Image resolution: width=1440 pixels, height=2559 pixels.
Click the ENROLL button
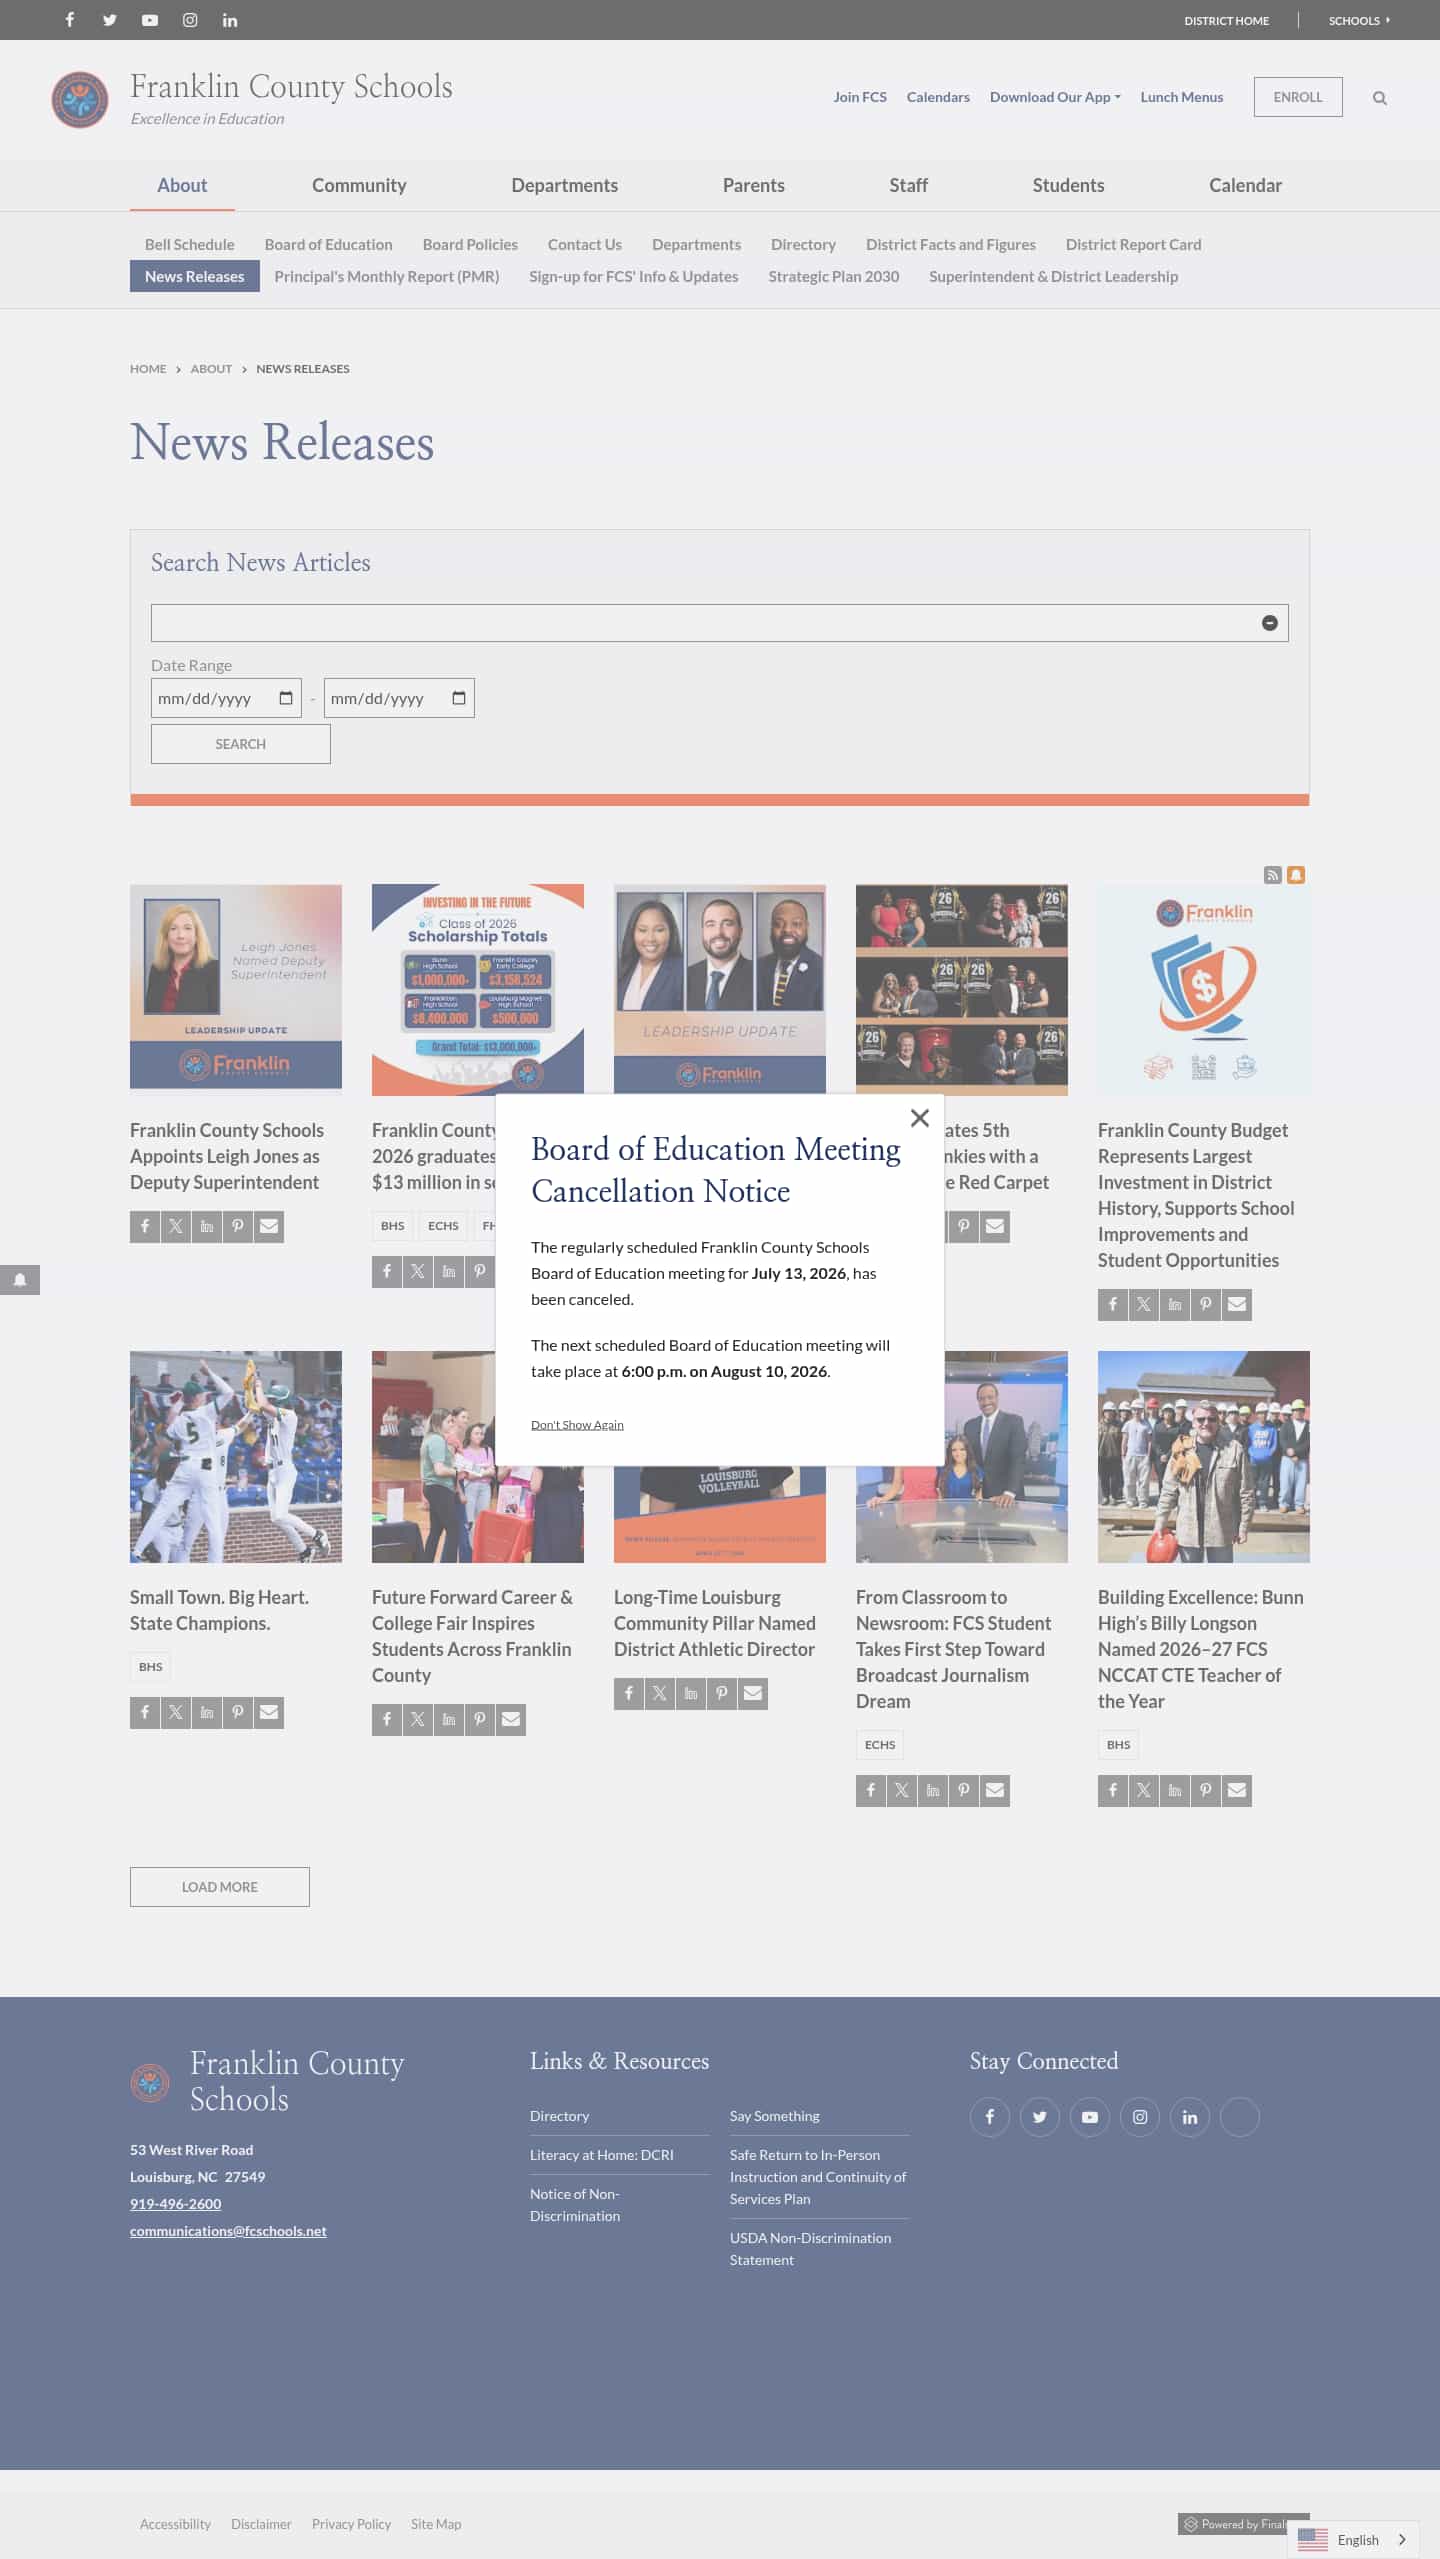point(1298,97)
